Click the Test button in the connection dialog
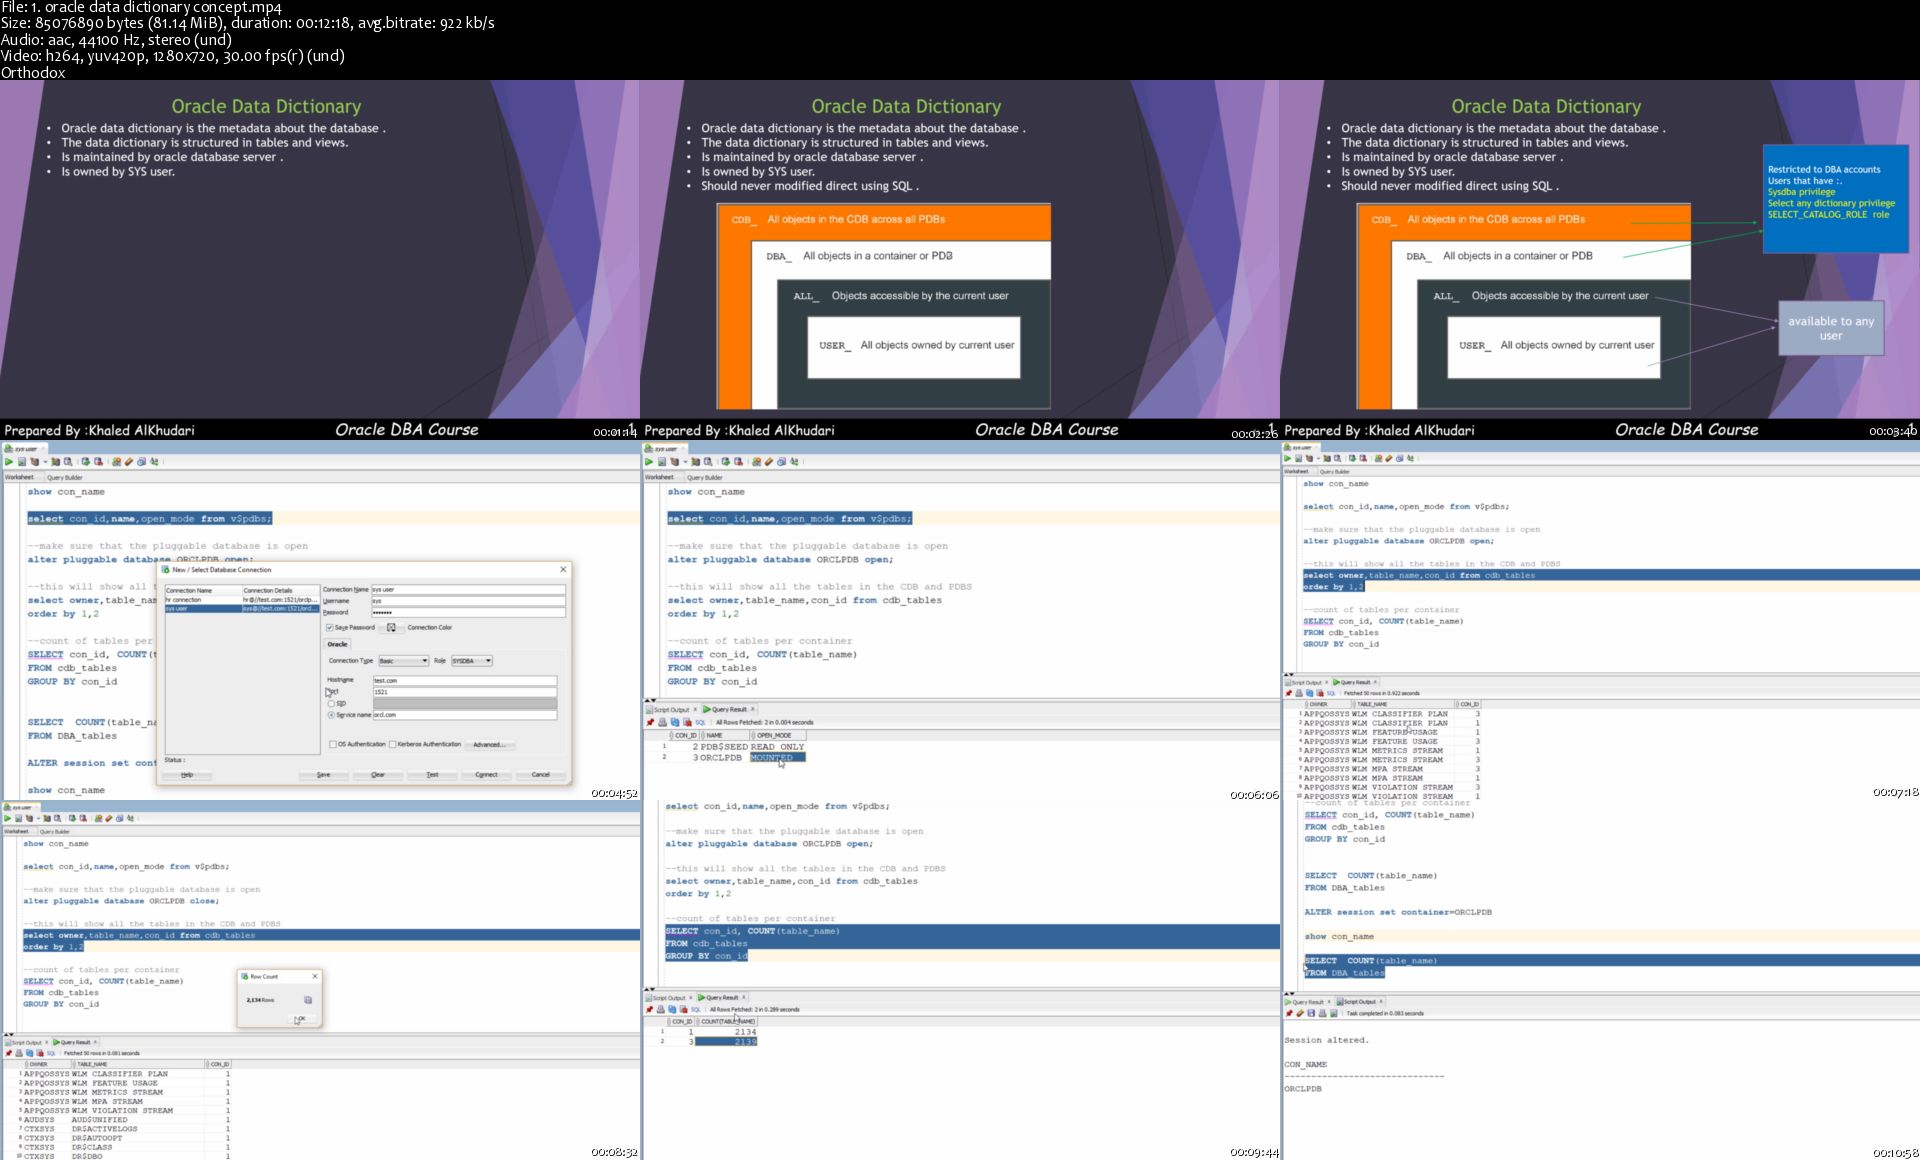Viewport: 1920px width, 1160px height. [x=432, y=774]
